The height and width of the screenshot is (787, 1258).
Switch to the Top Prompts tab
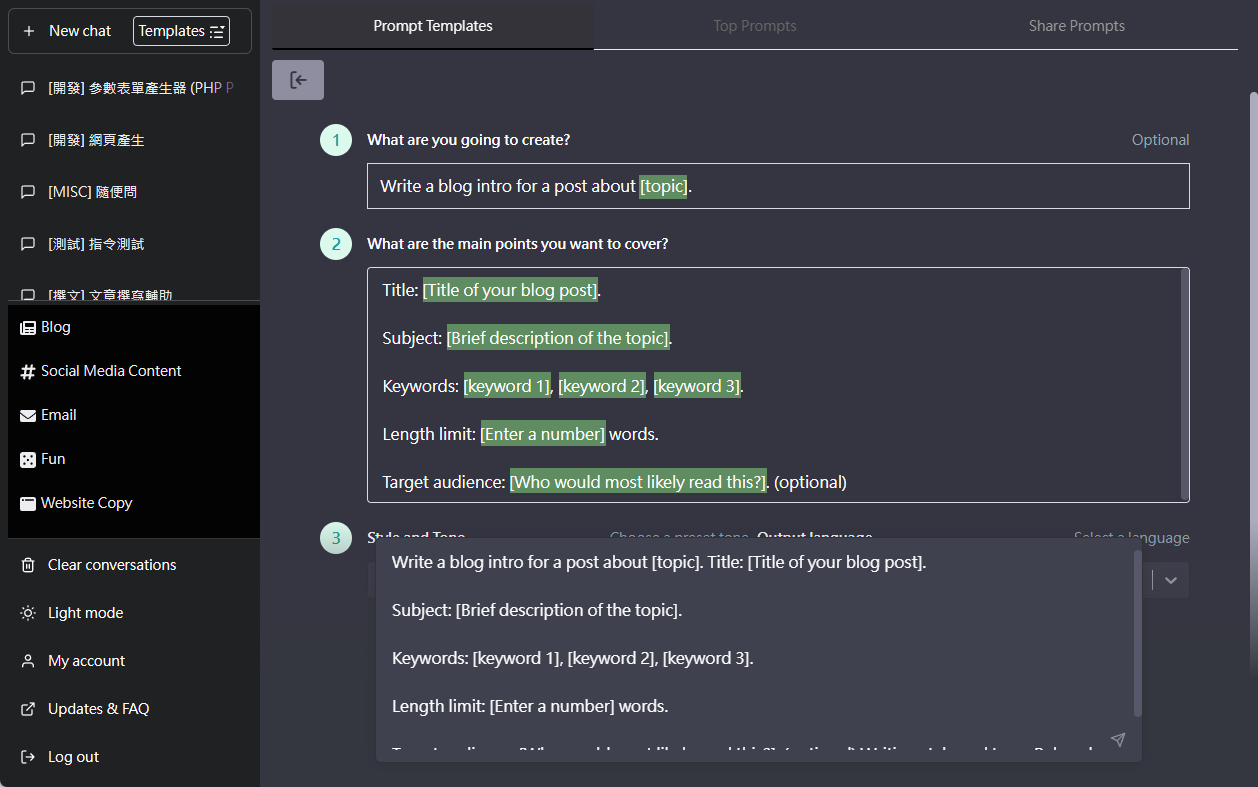click(754, 26)
